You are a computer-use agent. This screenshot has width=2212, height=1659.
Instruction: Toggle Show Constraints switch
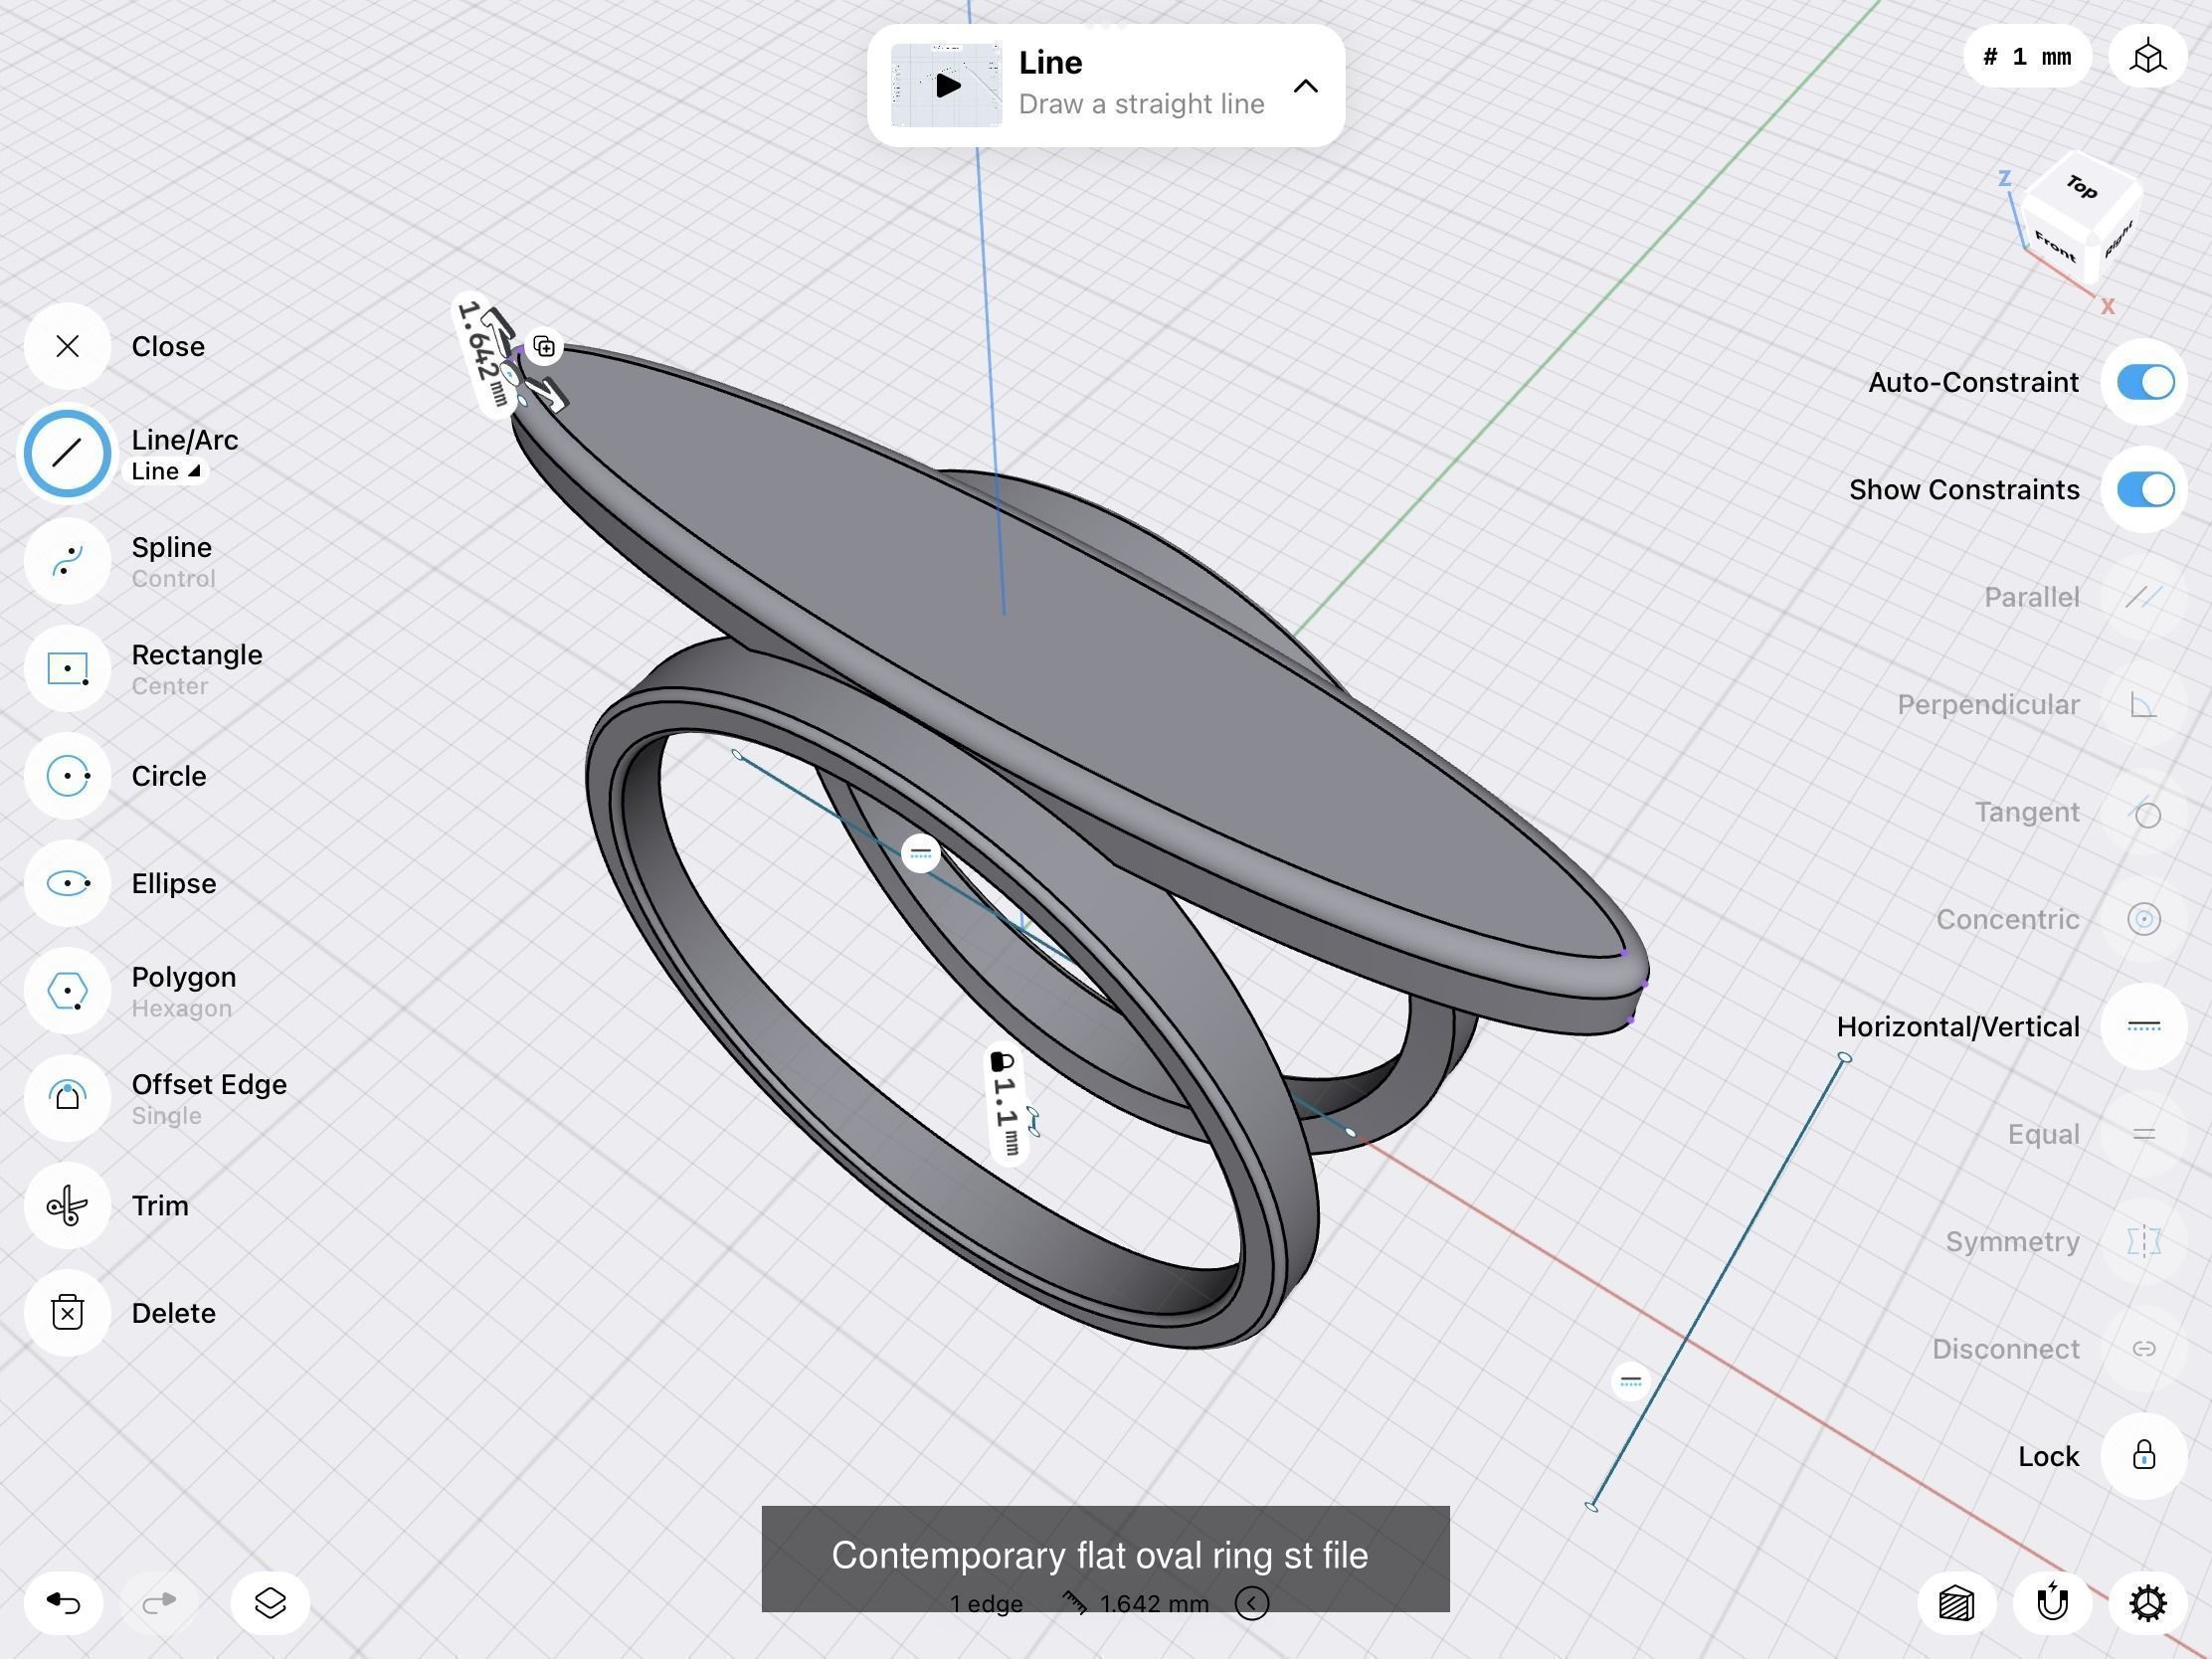click(2145, 489)
